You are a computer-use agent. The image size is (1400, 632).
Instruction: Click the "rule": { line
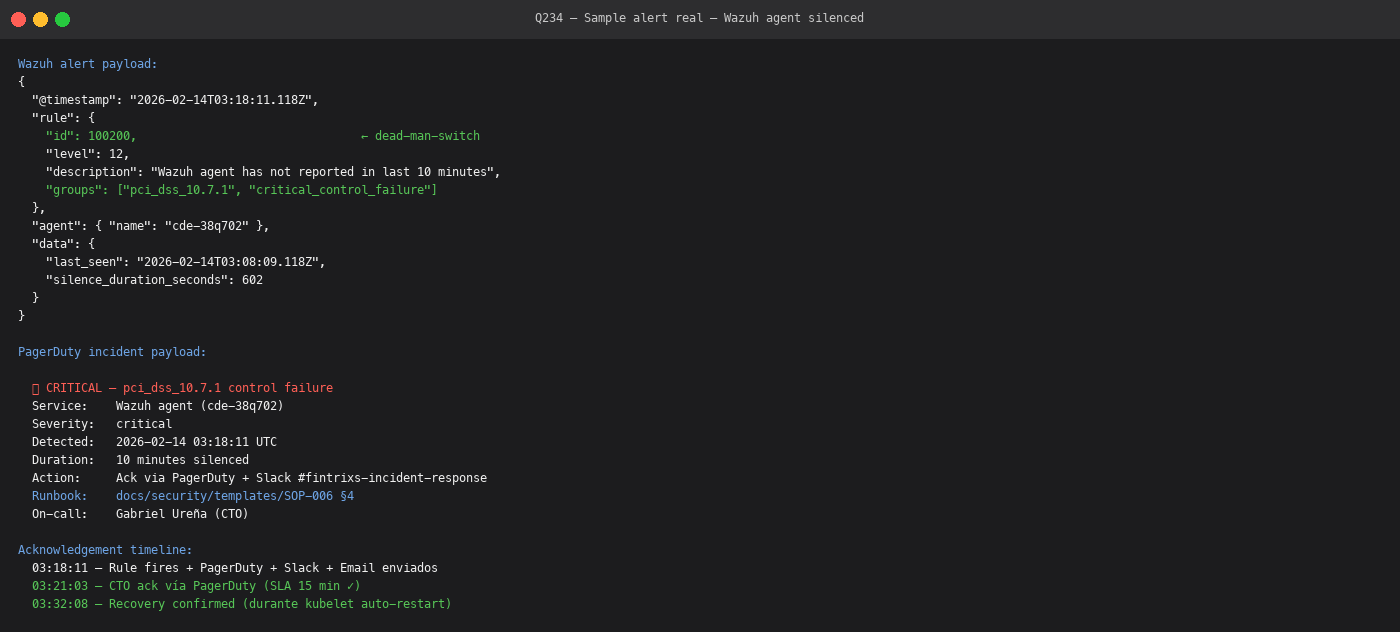[63, 118]
